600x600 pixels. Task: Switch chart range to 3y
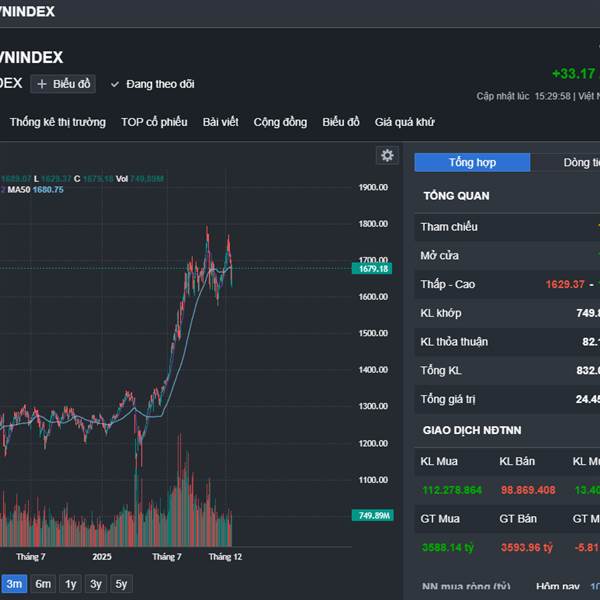click(x=96, y=584)
